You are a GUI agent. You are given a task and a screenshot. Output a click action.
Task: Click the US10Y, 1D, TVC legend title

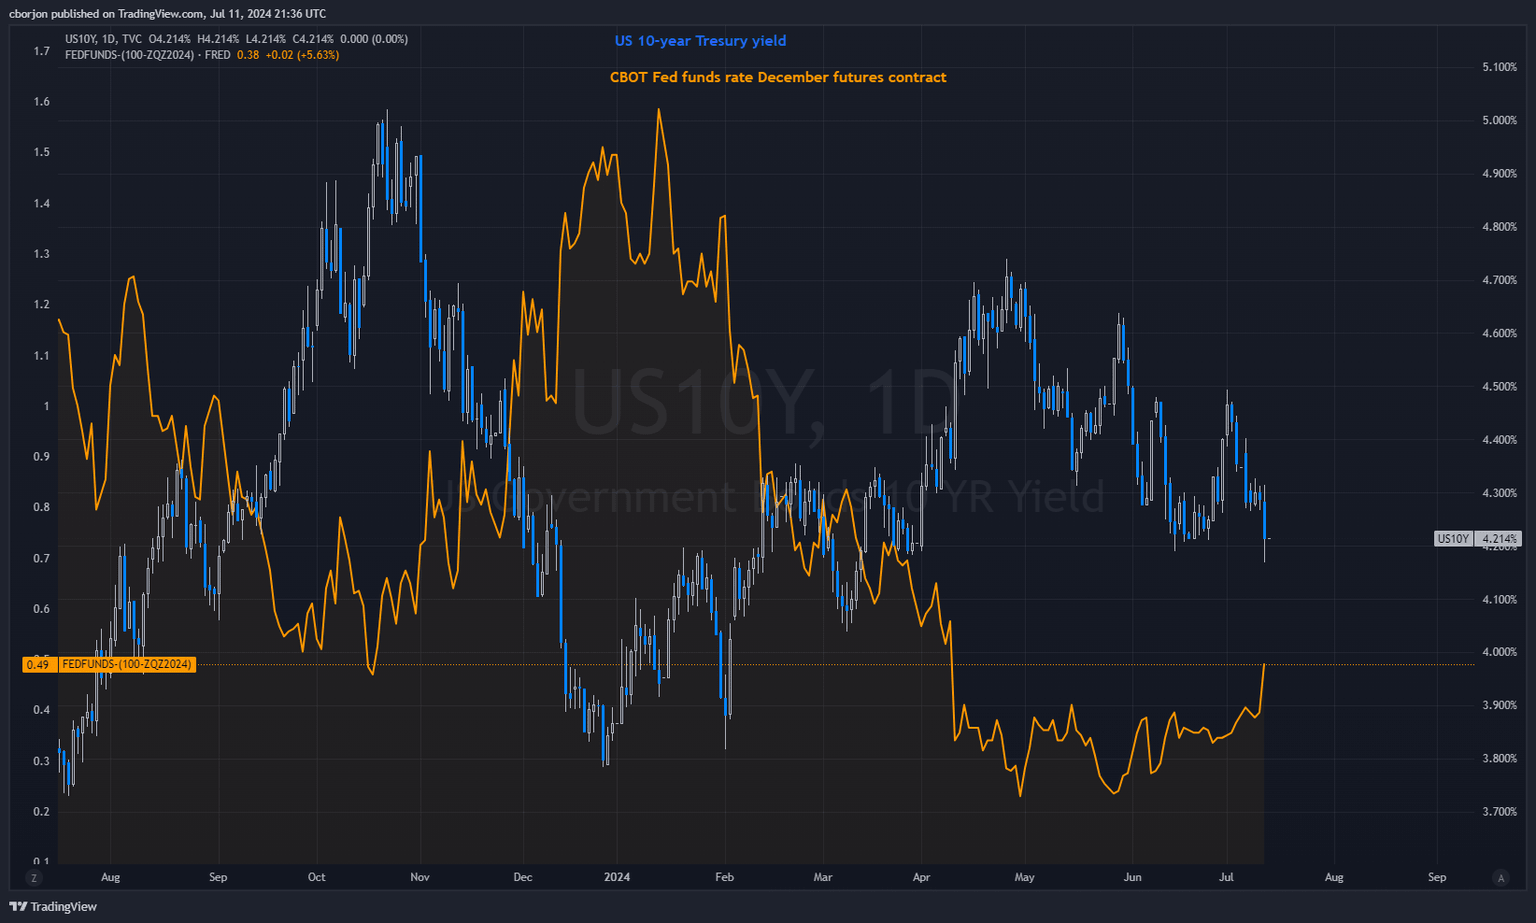(103, 39)
